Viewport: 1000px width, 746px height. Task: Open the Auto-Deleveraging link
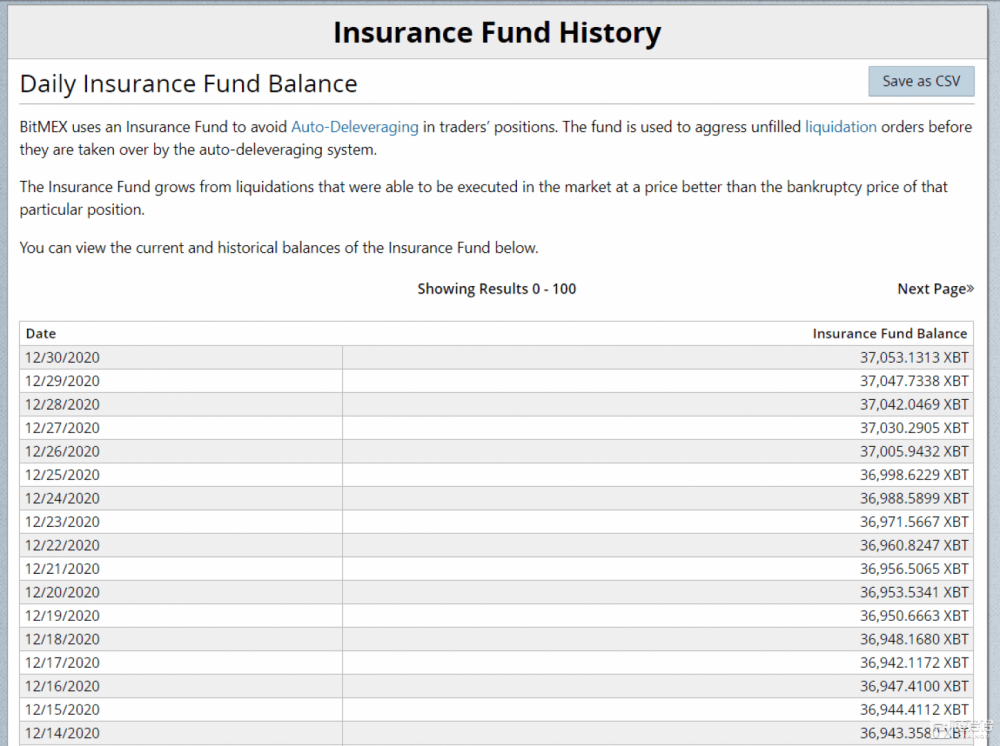[x=354, y=127]
